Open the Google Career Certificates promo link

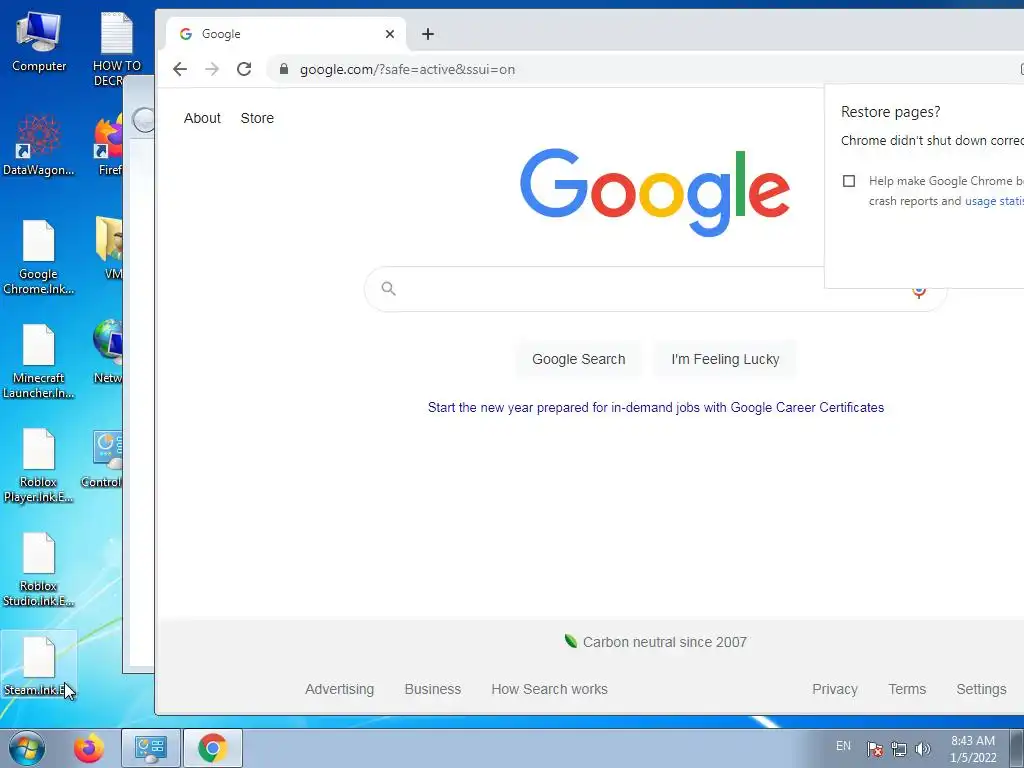tap(656, 408)
